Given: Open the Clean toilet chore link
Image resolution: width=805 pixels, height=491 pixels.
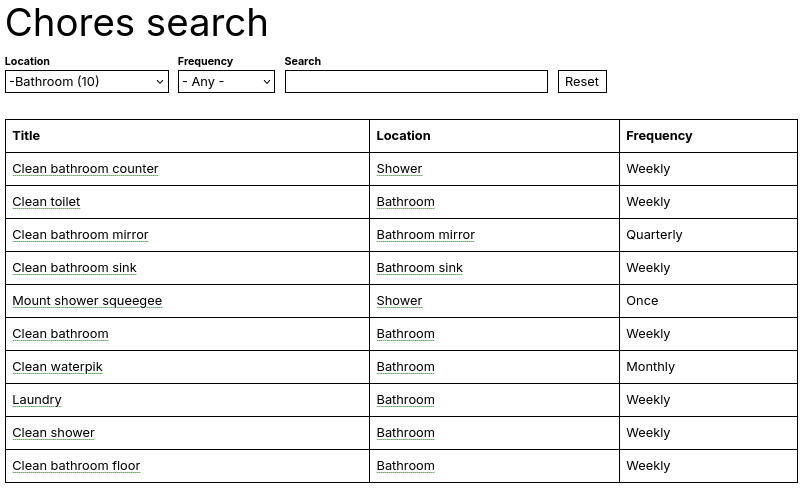Looking at the screenshot, I should (x=46, y=202).
